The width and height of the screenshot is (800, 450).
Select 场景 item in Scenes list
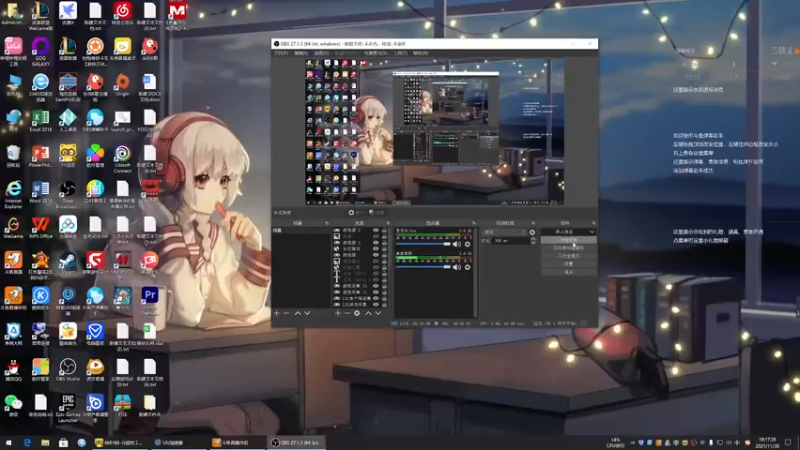301,231
